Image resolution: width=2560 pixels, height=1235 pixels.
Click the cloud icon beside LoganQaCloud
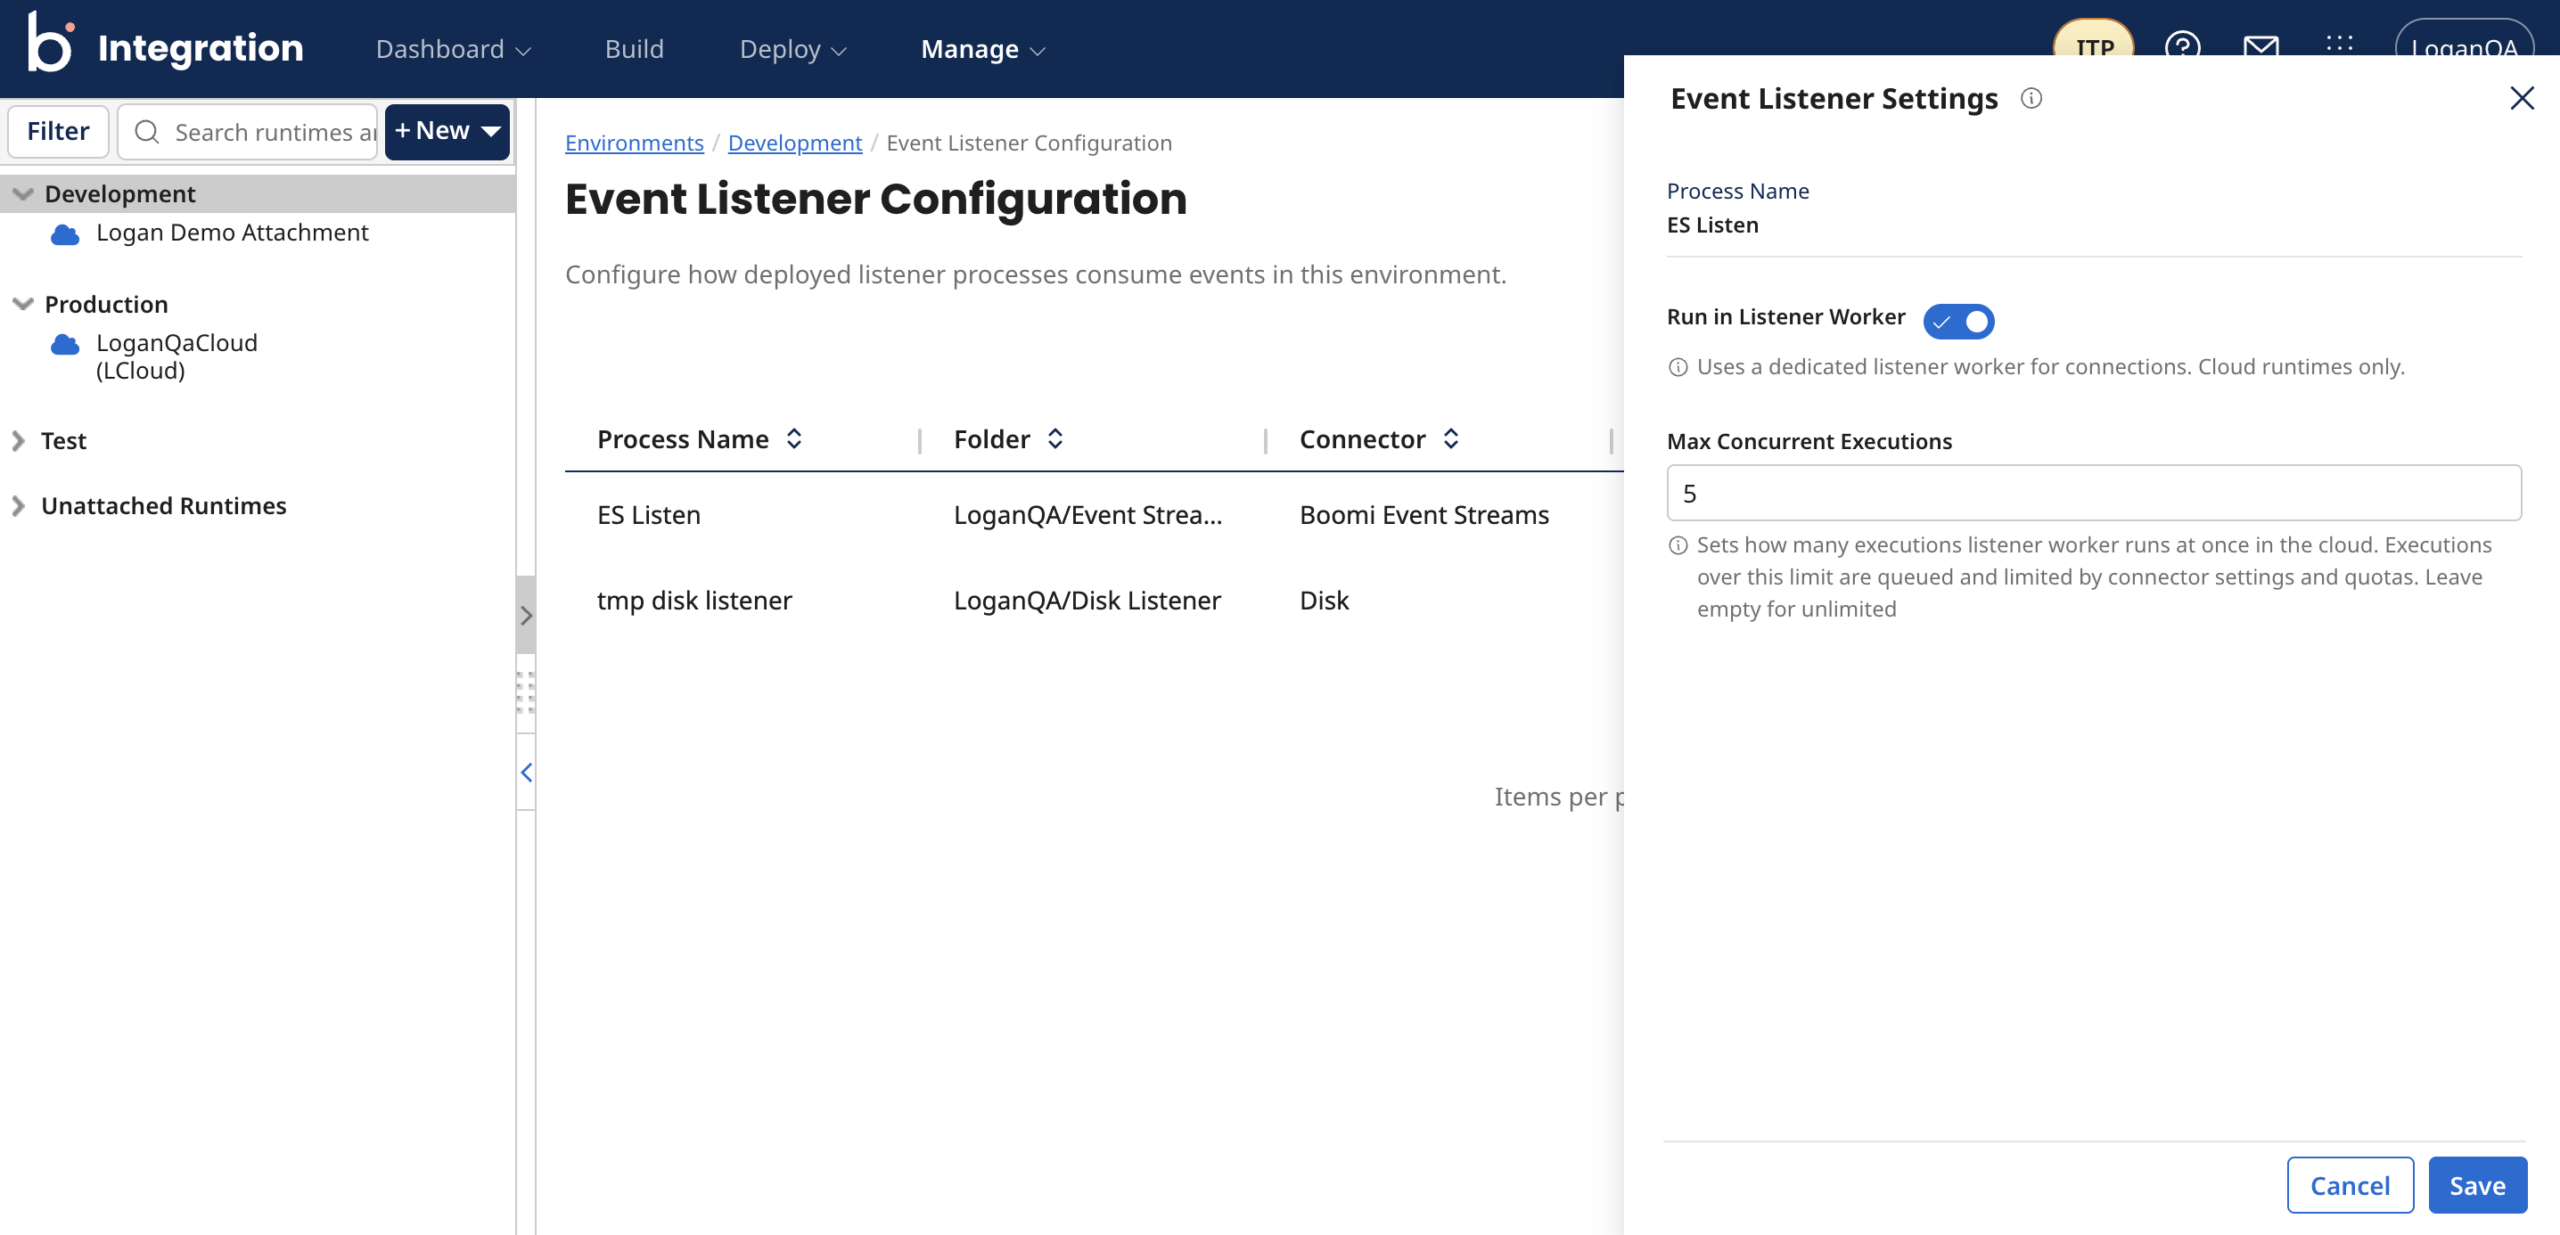point(65,344)
